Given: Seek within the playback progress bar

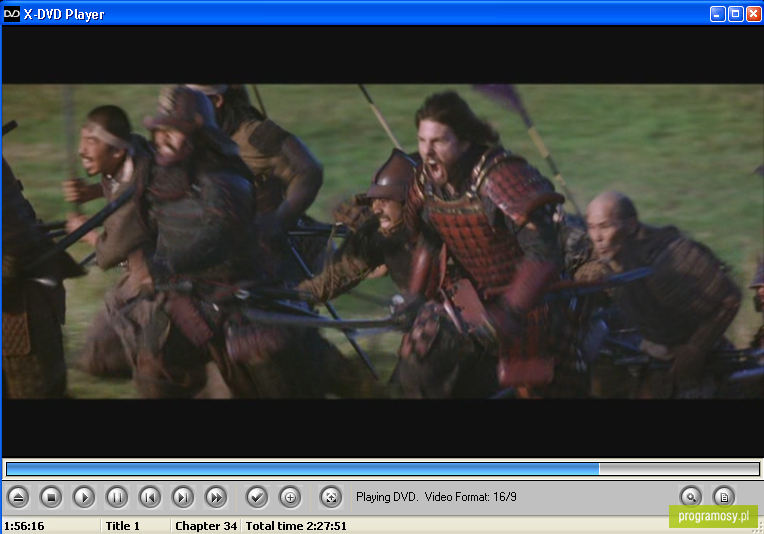Looking at the screenshot, I should pos(382,469).
